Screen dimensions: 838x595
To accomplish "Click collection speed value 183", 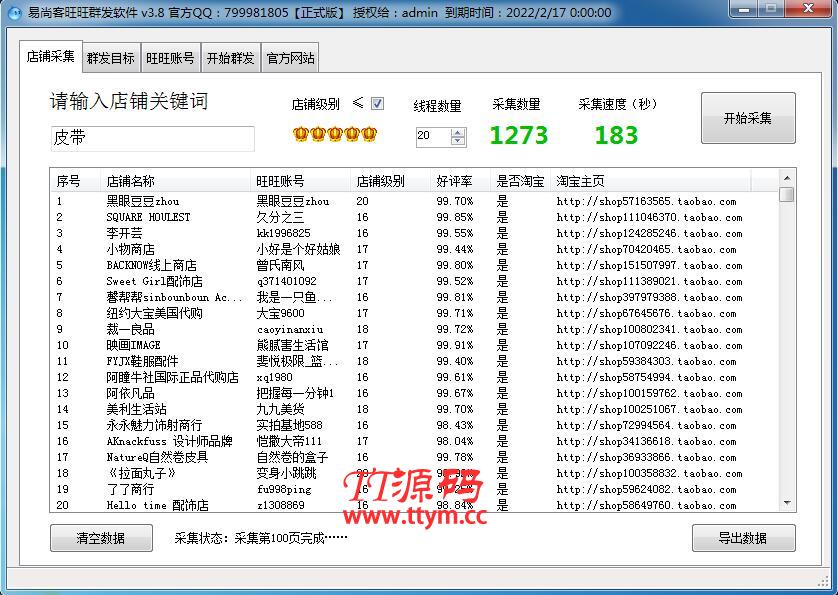I will point(616,135).
